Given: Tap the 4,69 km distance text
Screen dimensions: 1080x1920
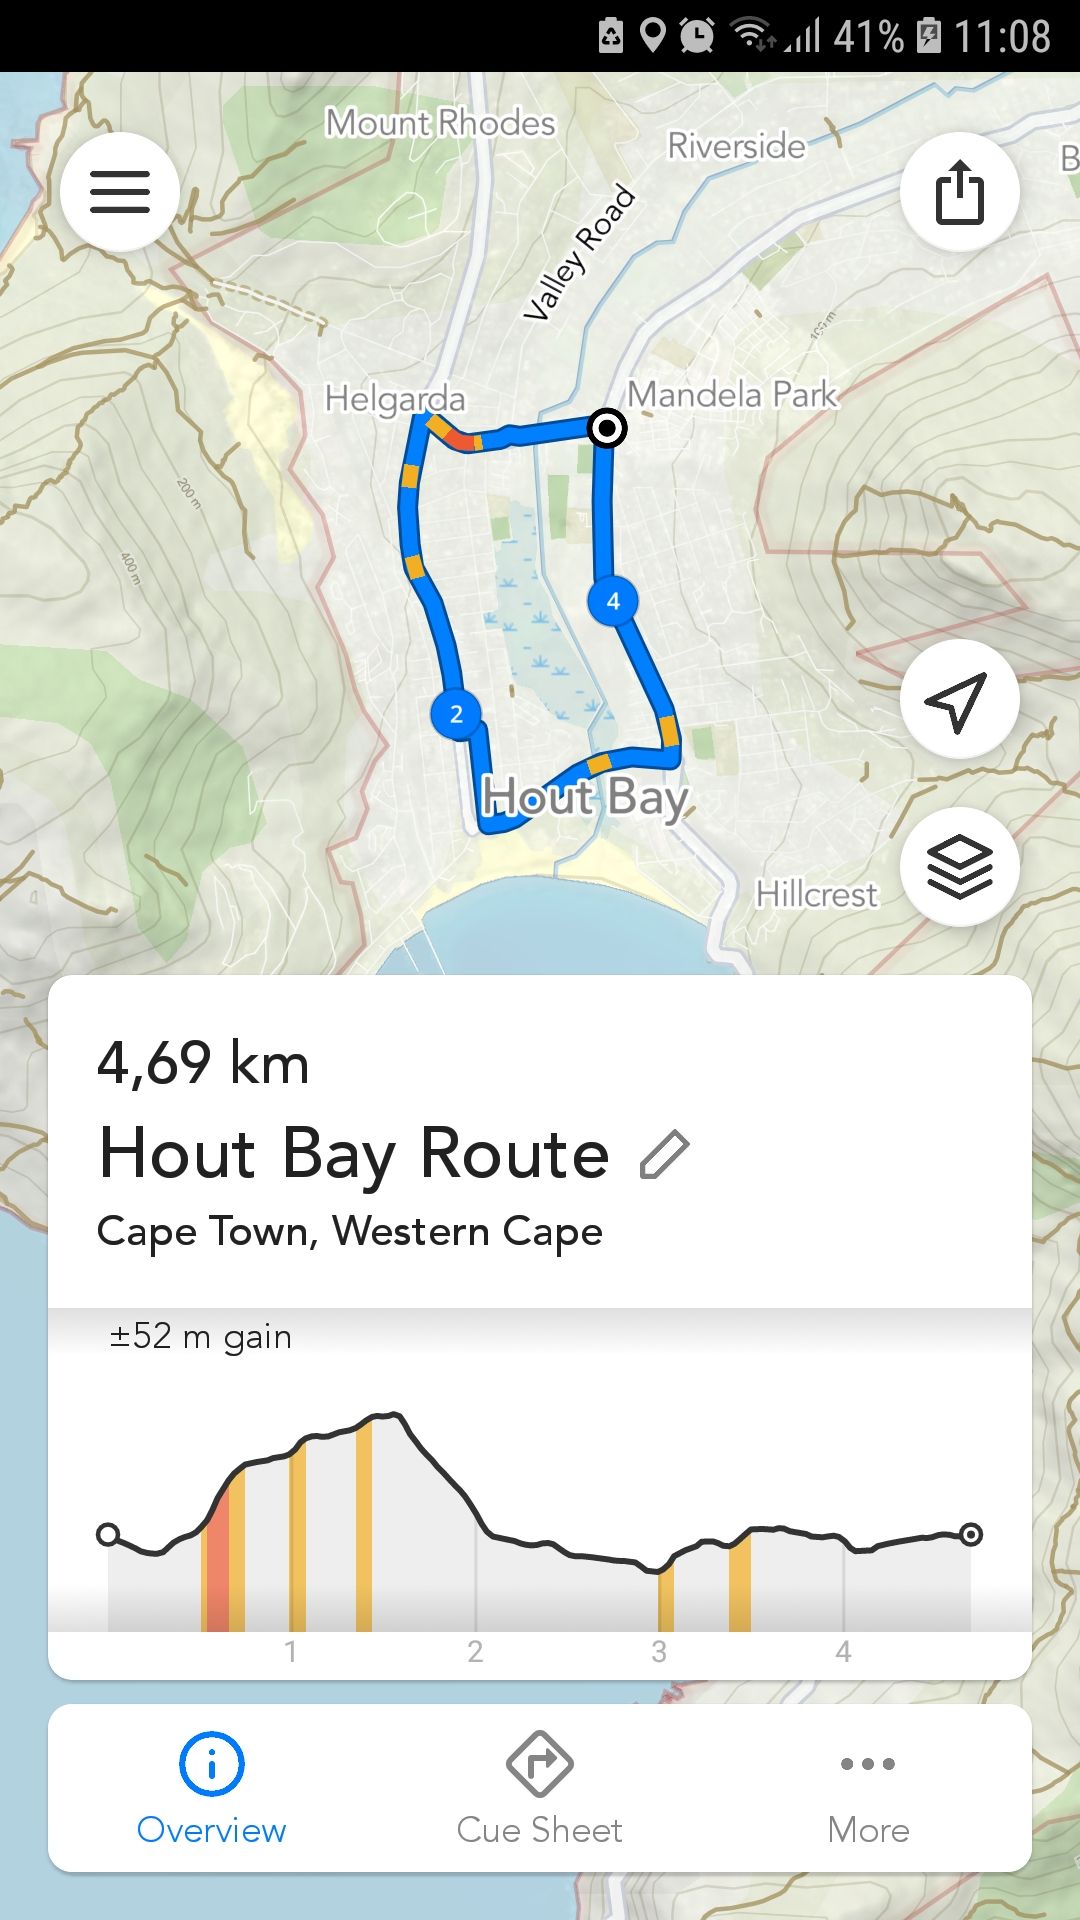Looking at the screenshot, I should (x=203, y=1062).
